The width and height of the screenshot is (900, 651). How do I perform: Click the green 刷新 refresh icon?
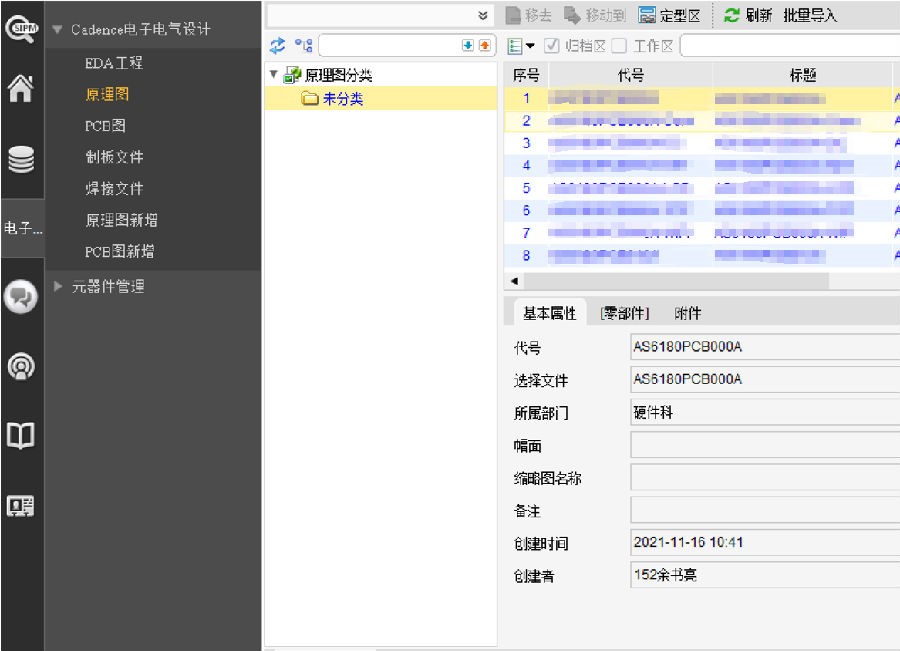(x=732, y=15)
